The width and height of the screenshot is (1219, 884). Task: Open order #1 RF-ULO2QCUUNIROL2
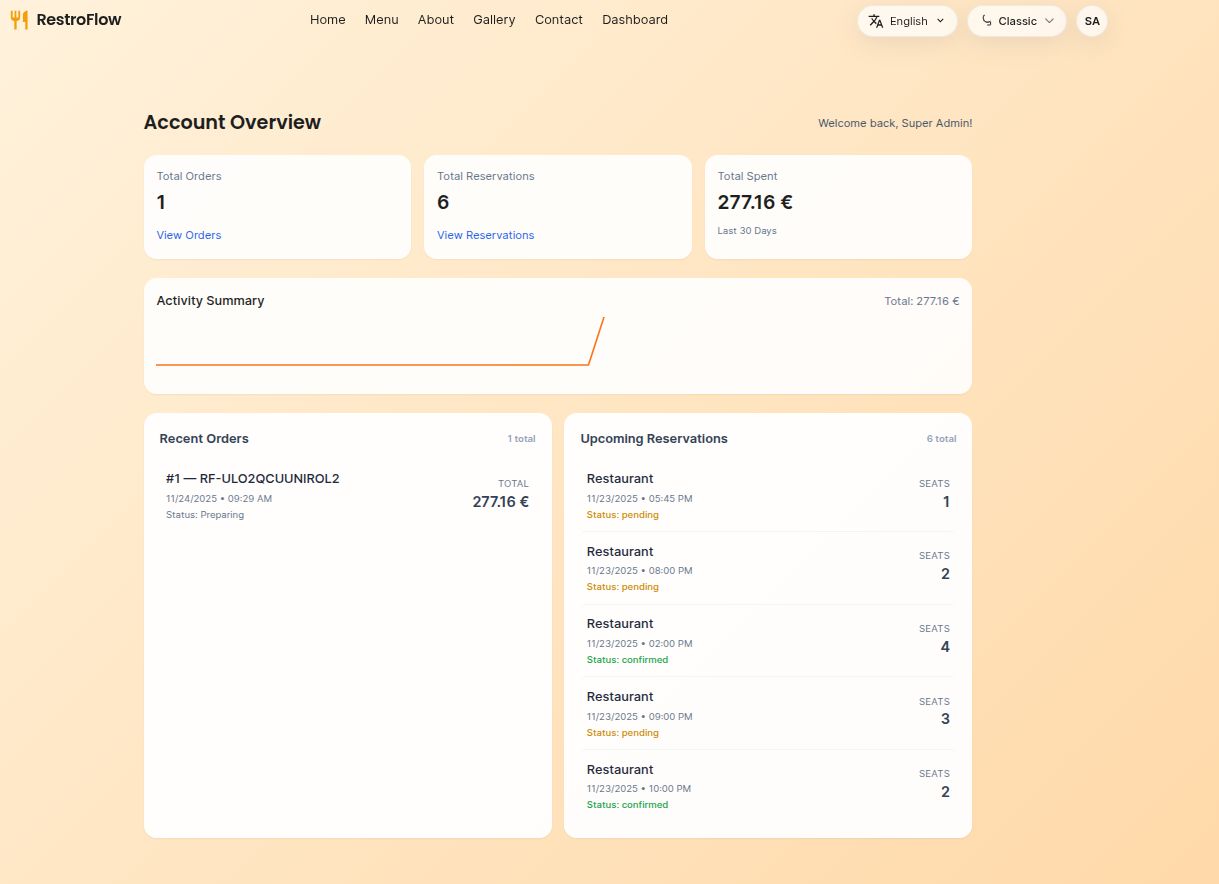pyautogui.click(x=252, y=479)
